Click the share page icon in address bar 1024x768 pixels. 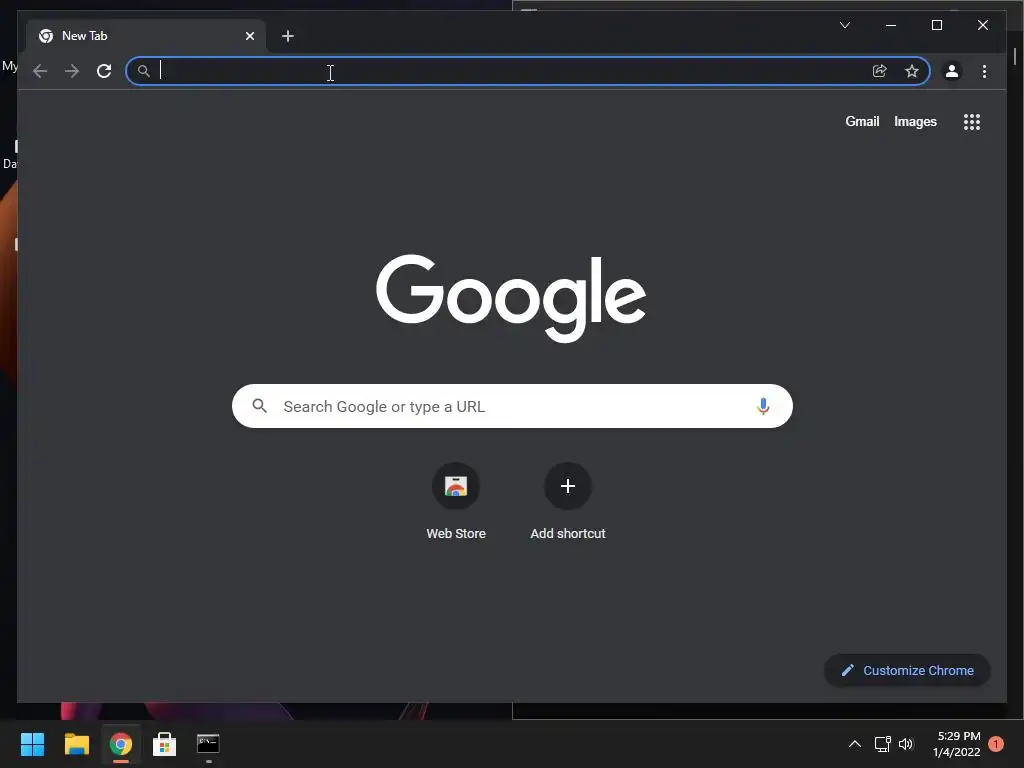click(880, 71)
